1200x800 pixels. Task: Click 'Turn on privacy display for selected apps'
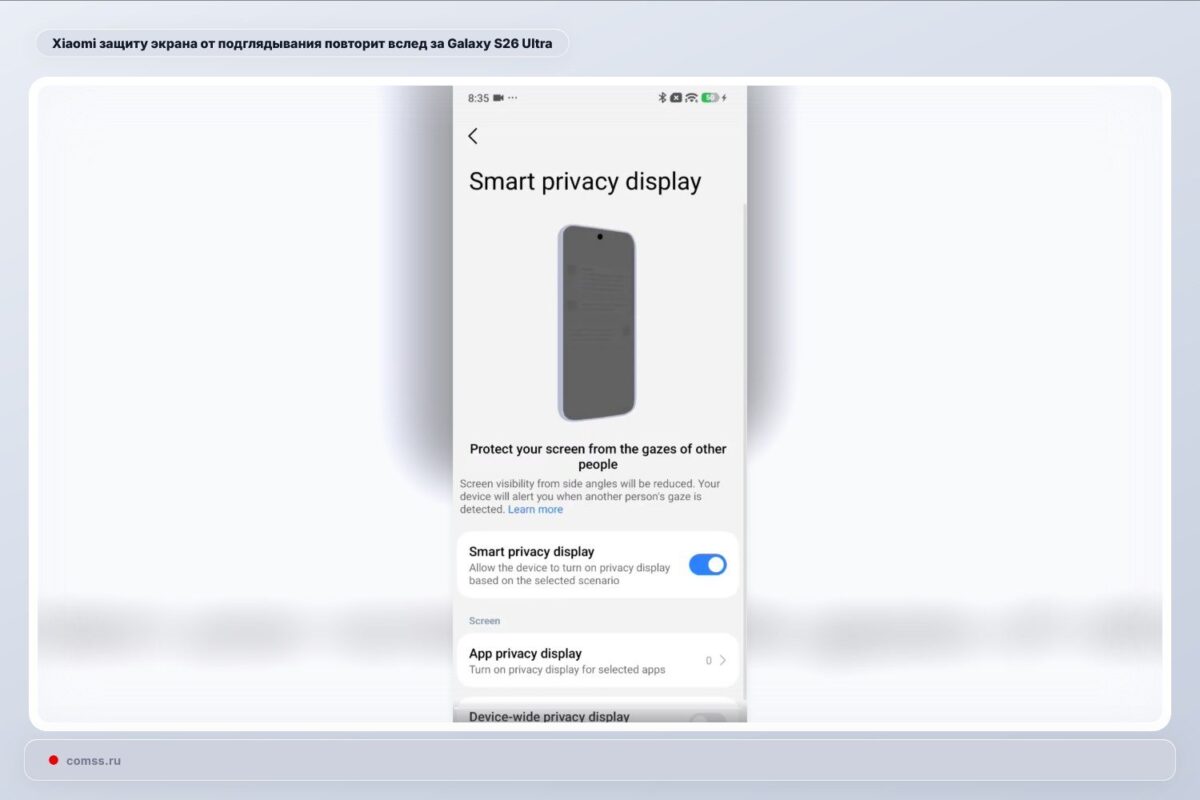tap(567, 669)
